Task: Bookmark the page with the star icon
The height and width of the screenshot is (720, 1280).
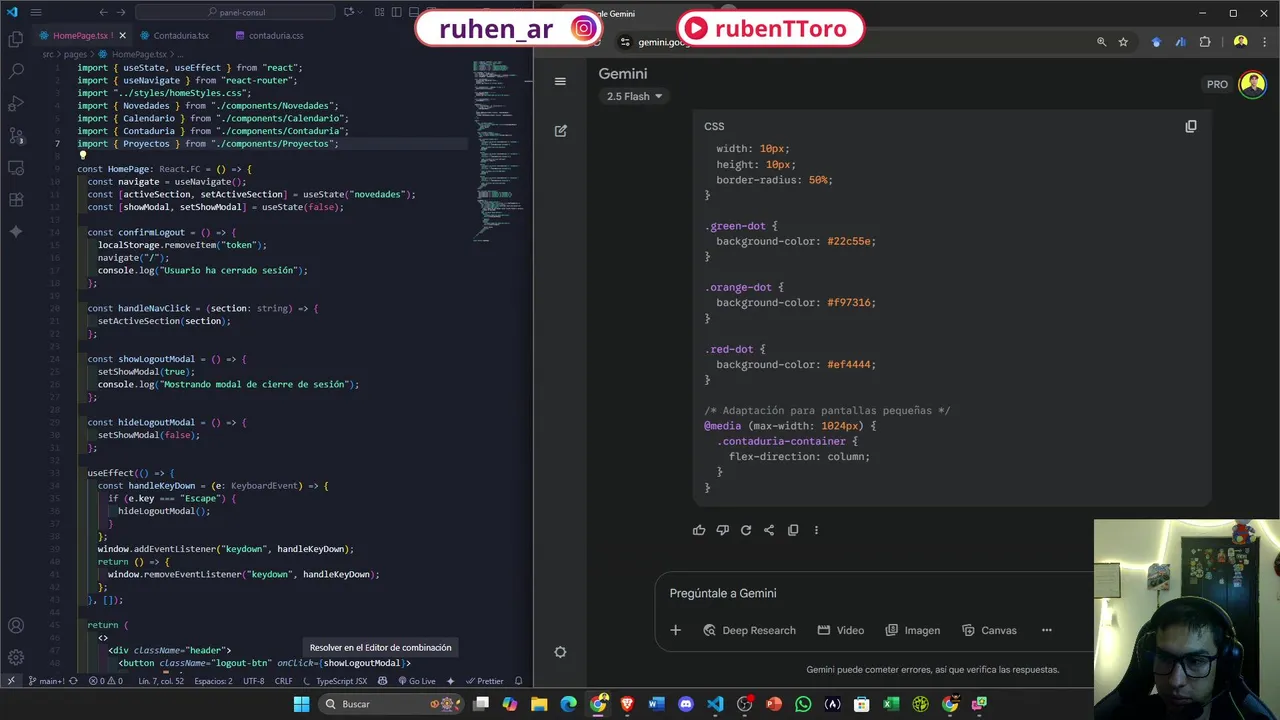Action: (x=1123, y=42)
